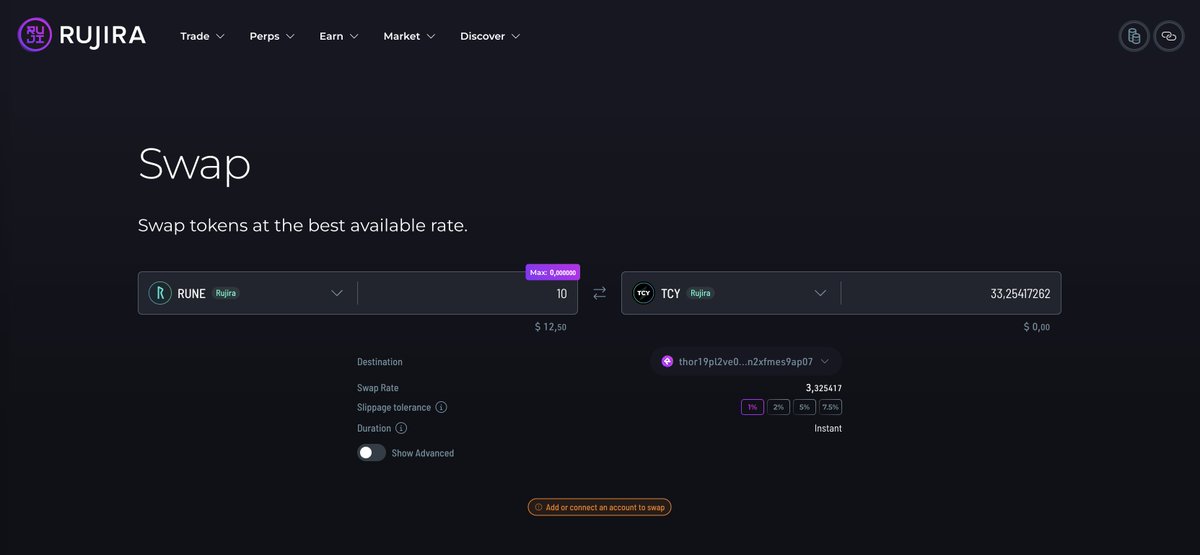
Task: Select 2% slippage tolerance
Action: coord(779,407)
